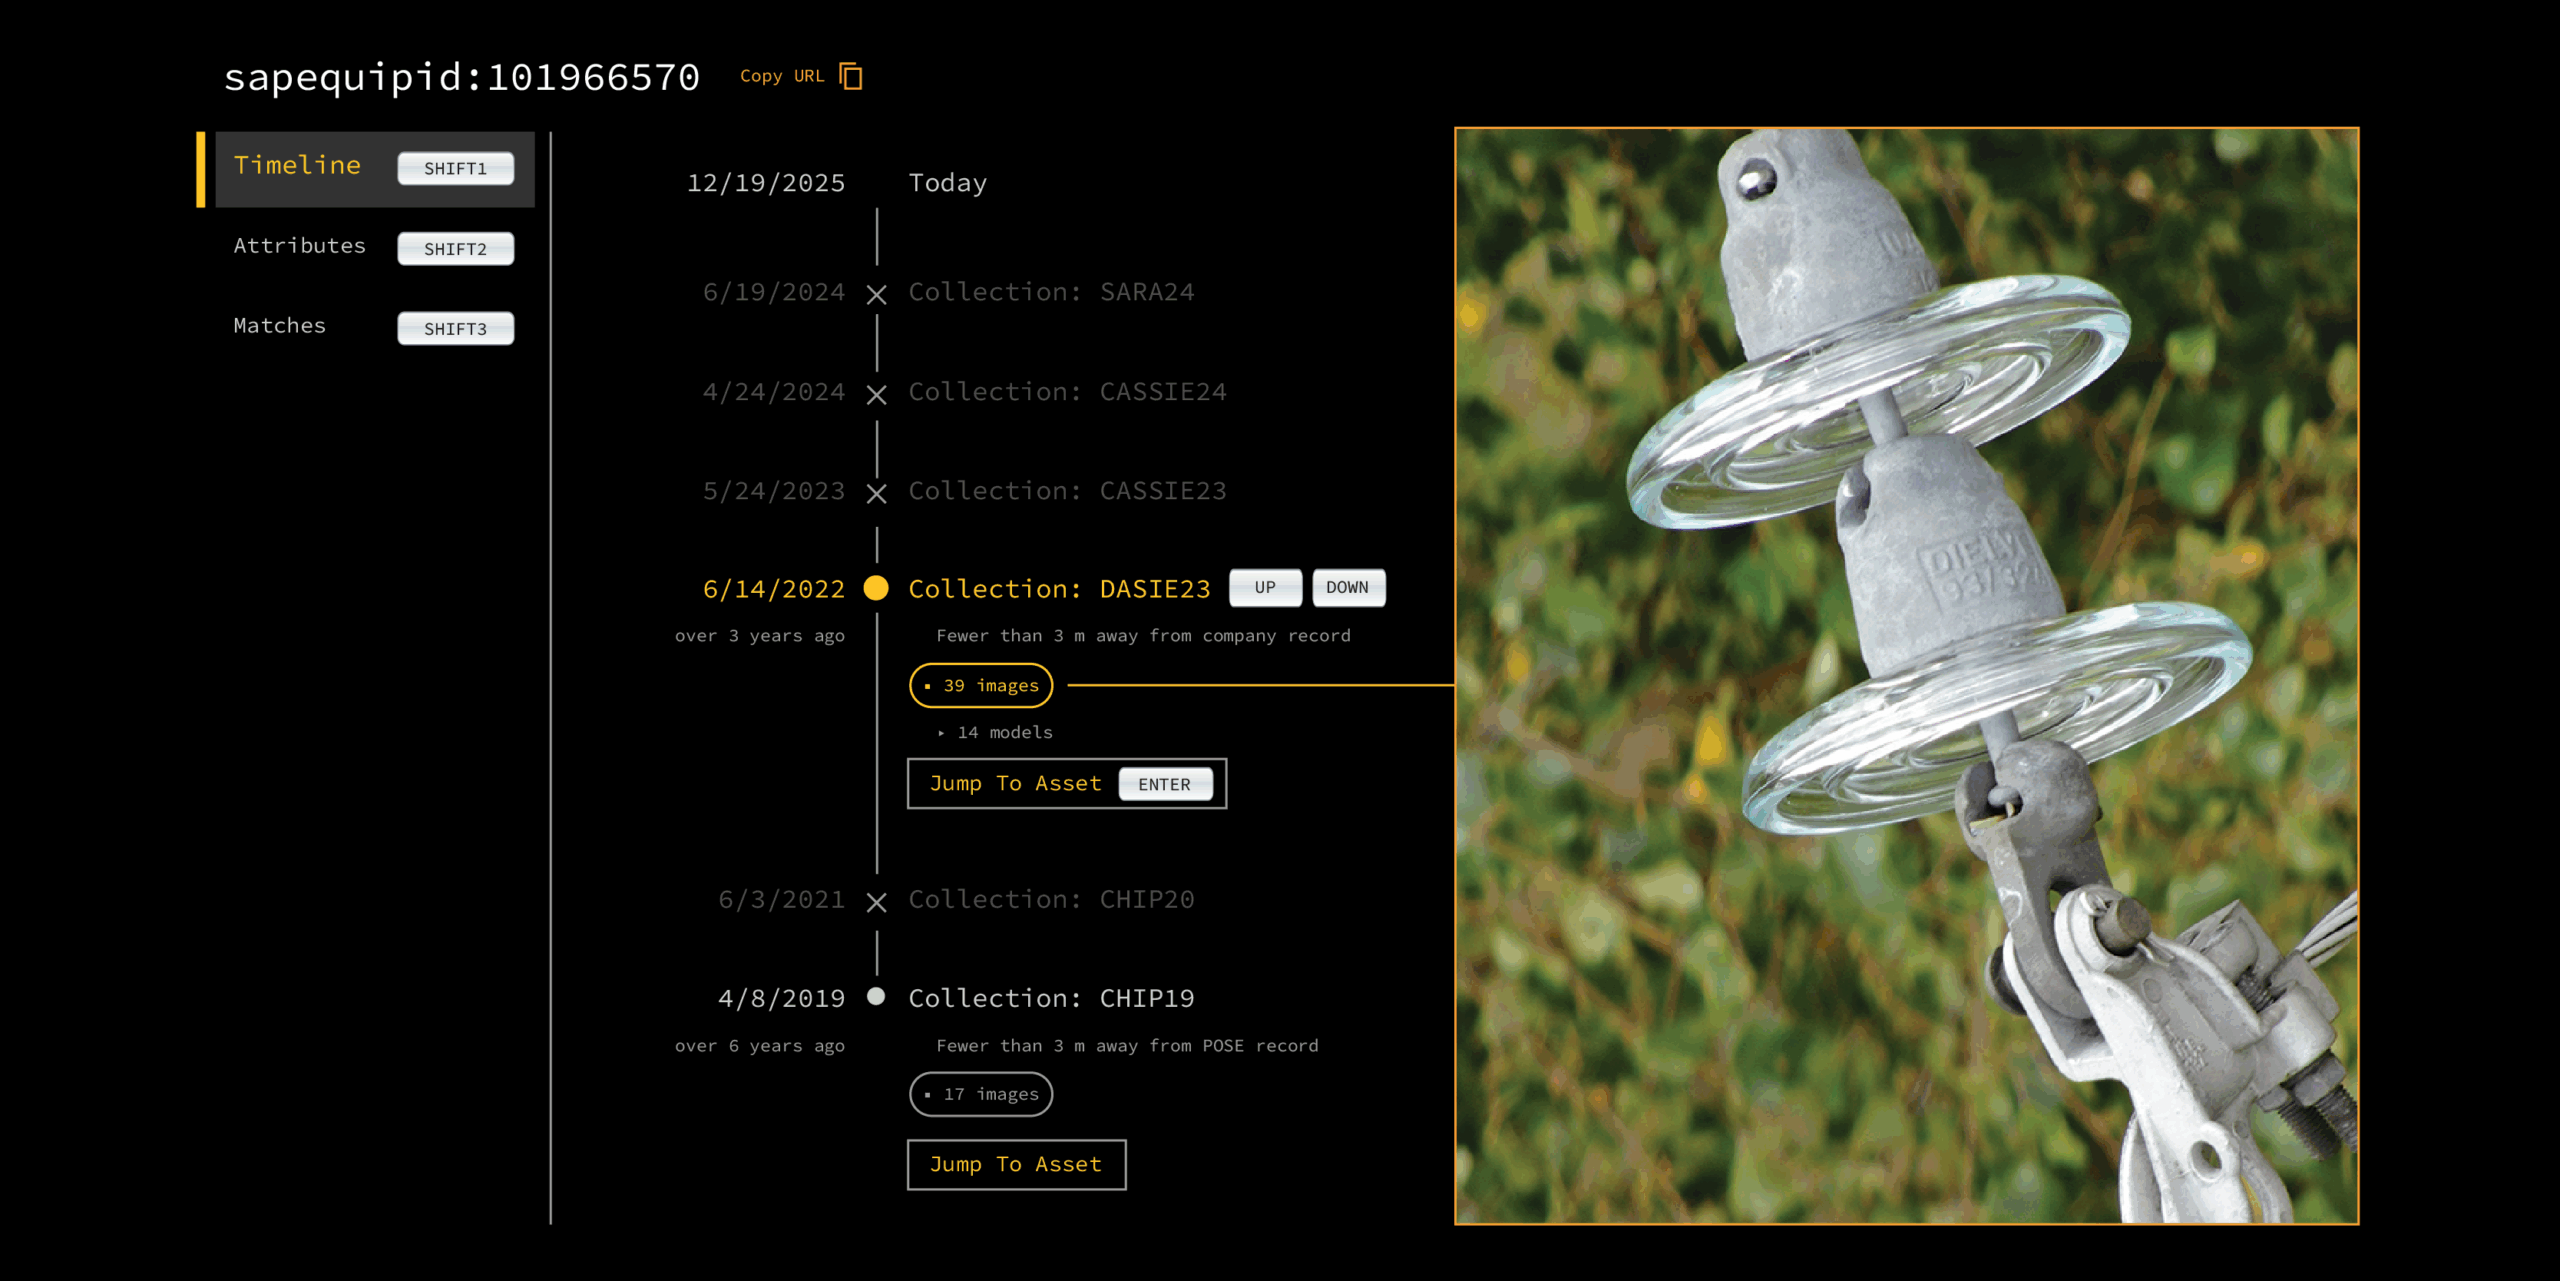The image size is (2560, 1281).
Task: Click the X marker for SARA24 collection
Action: point(877,294)
